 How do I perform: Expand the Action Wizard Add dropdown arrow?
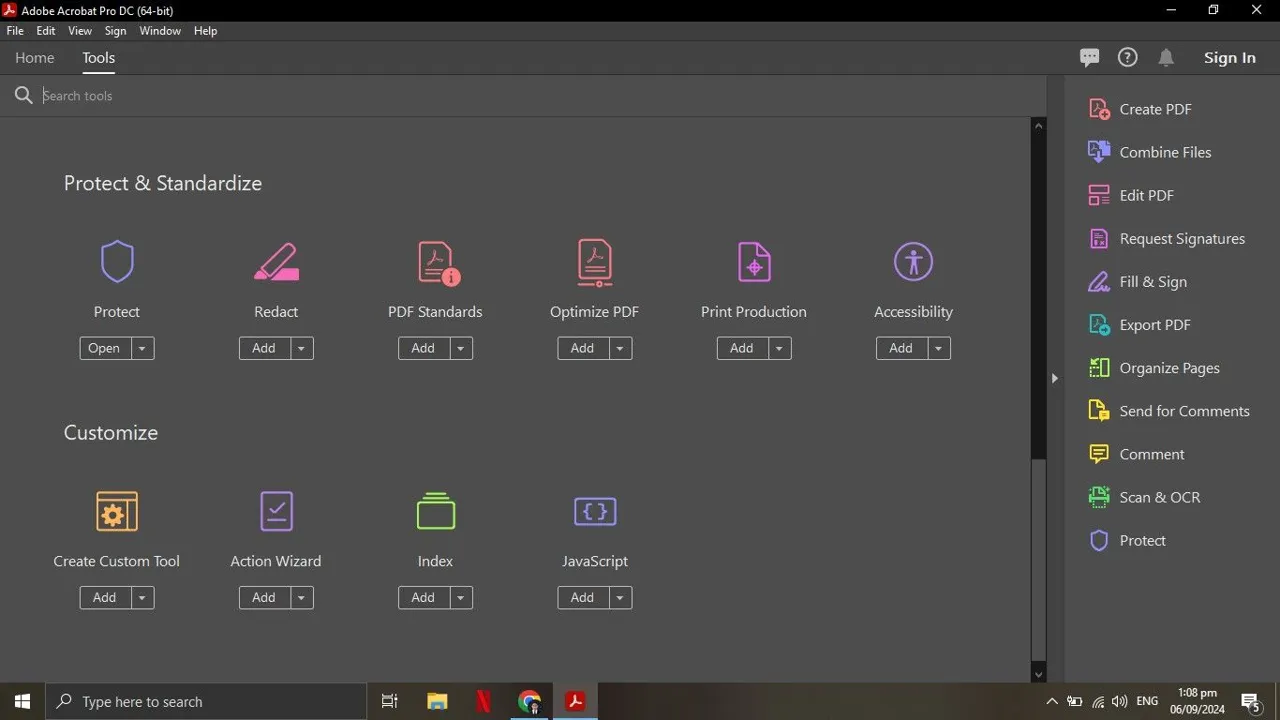coord(301,597)
